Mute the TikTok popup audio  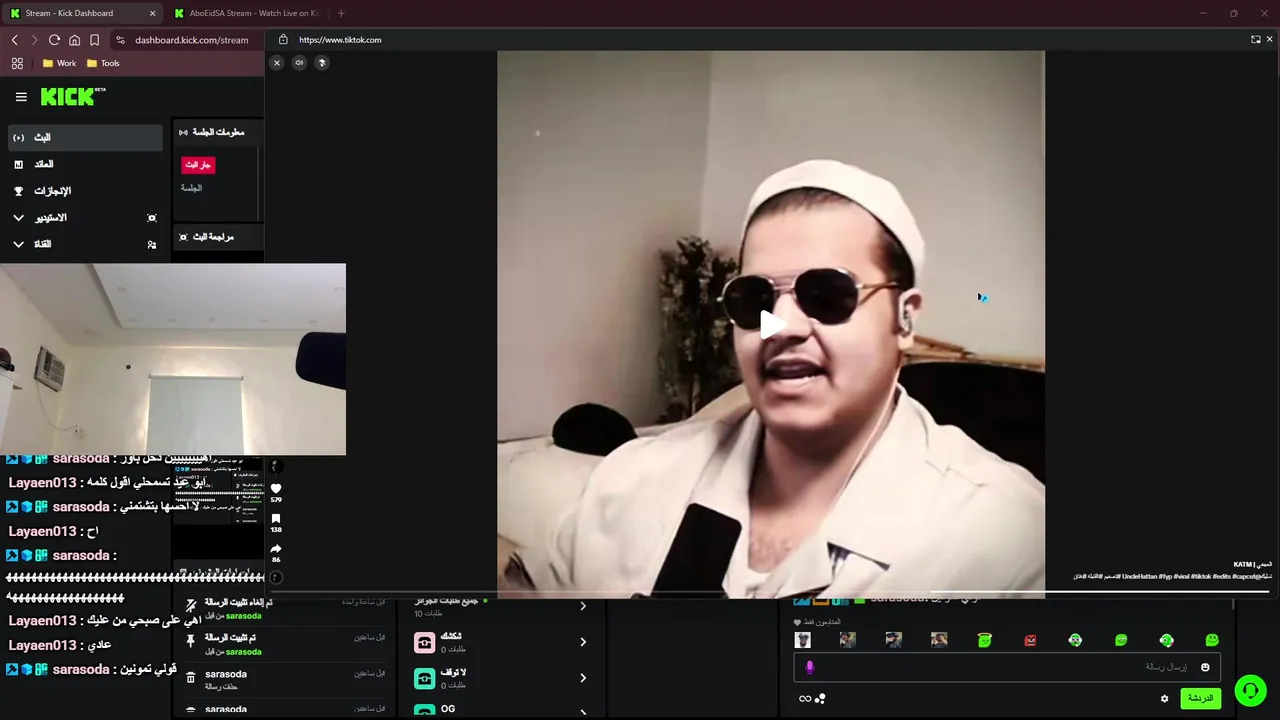click(299, 63)
